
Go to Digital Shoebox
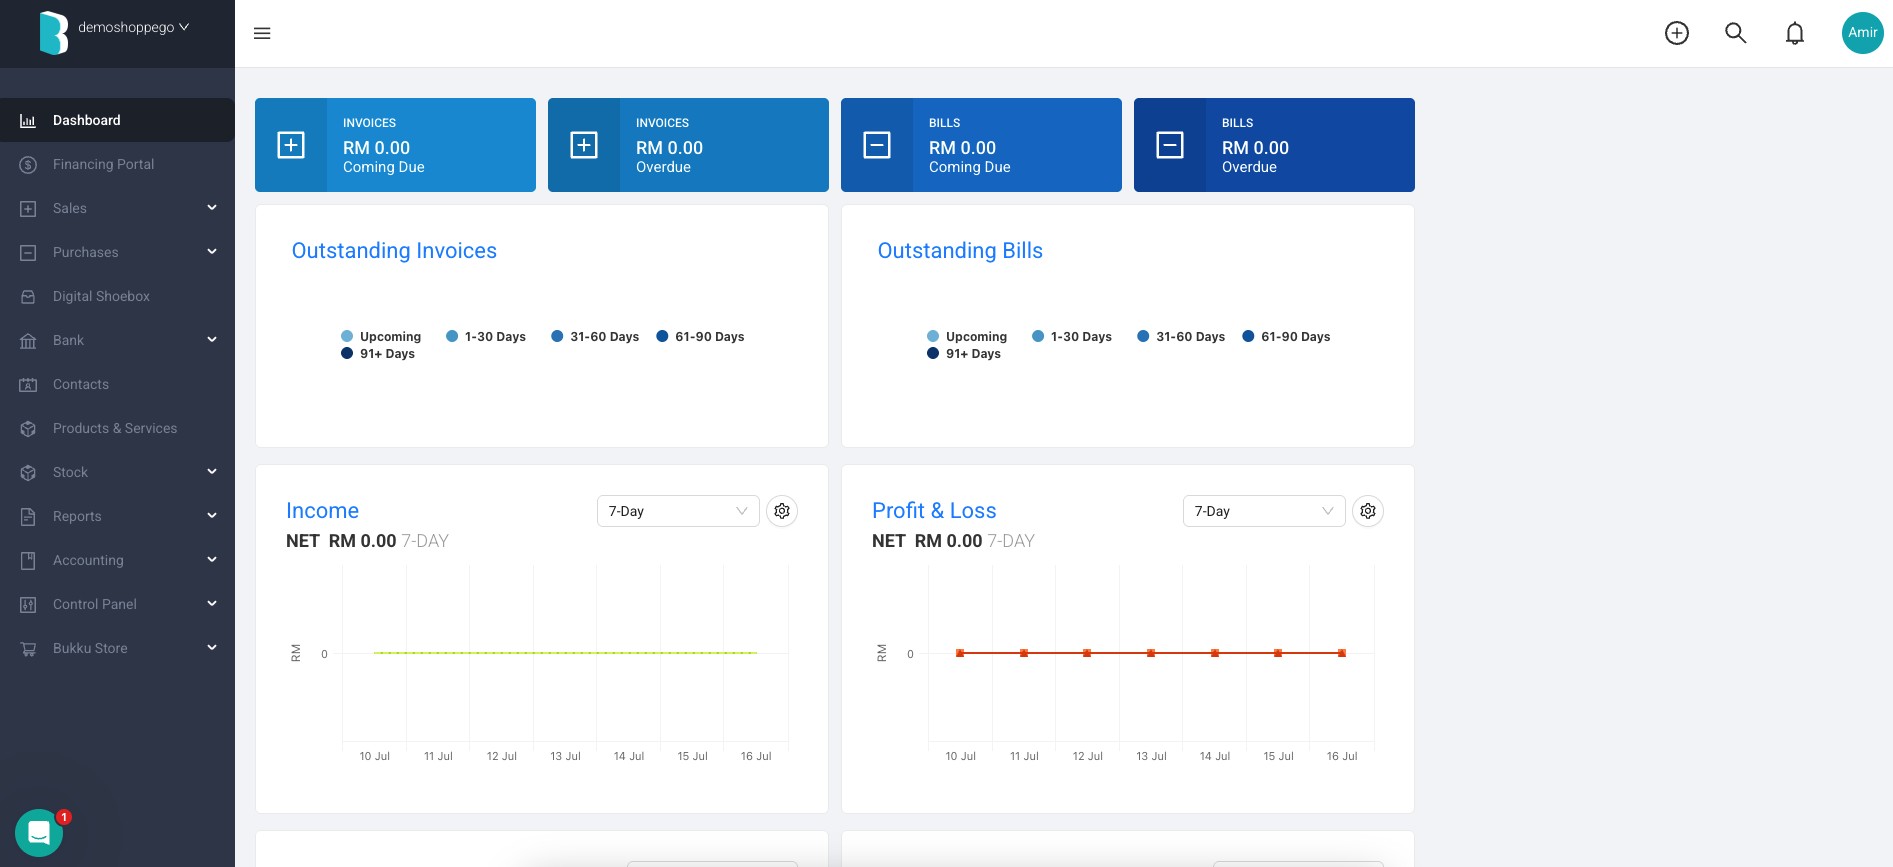(x=117, y=296)
